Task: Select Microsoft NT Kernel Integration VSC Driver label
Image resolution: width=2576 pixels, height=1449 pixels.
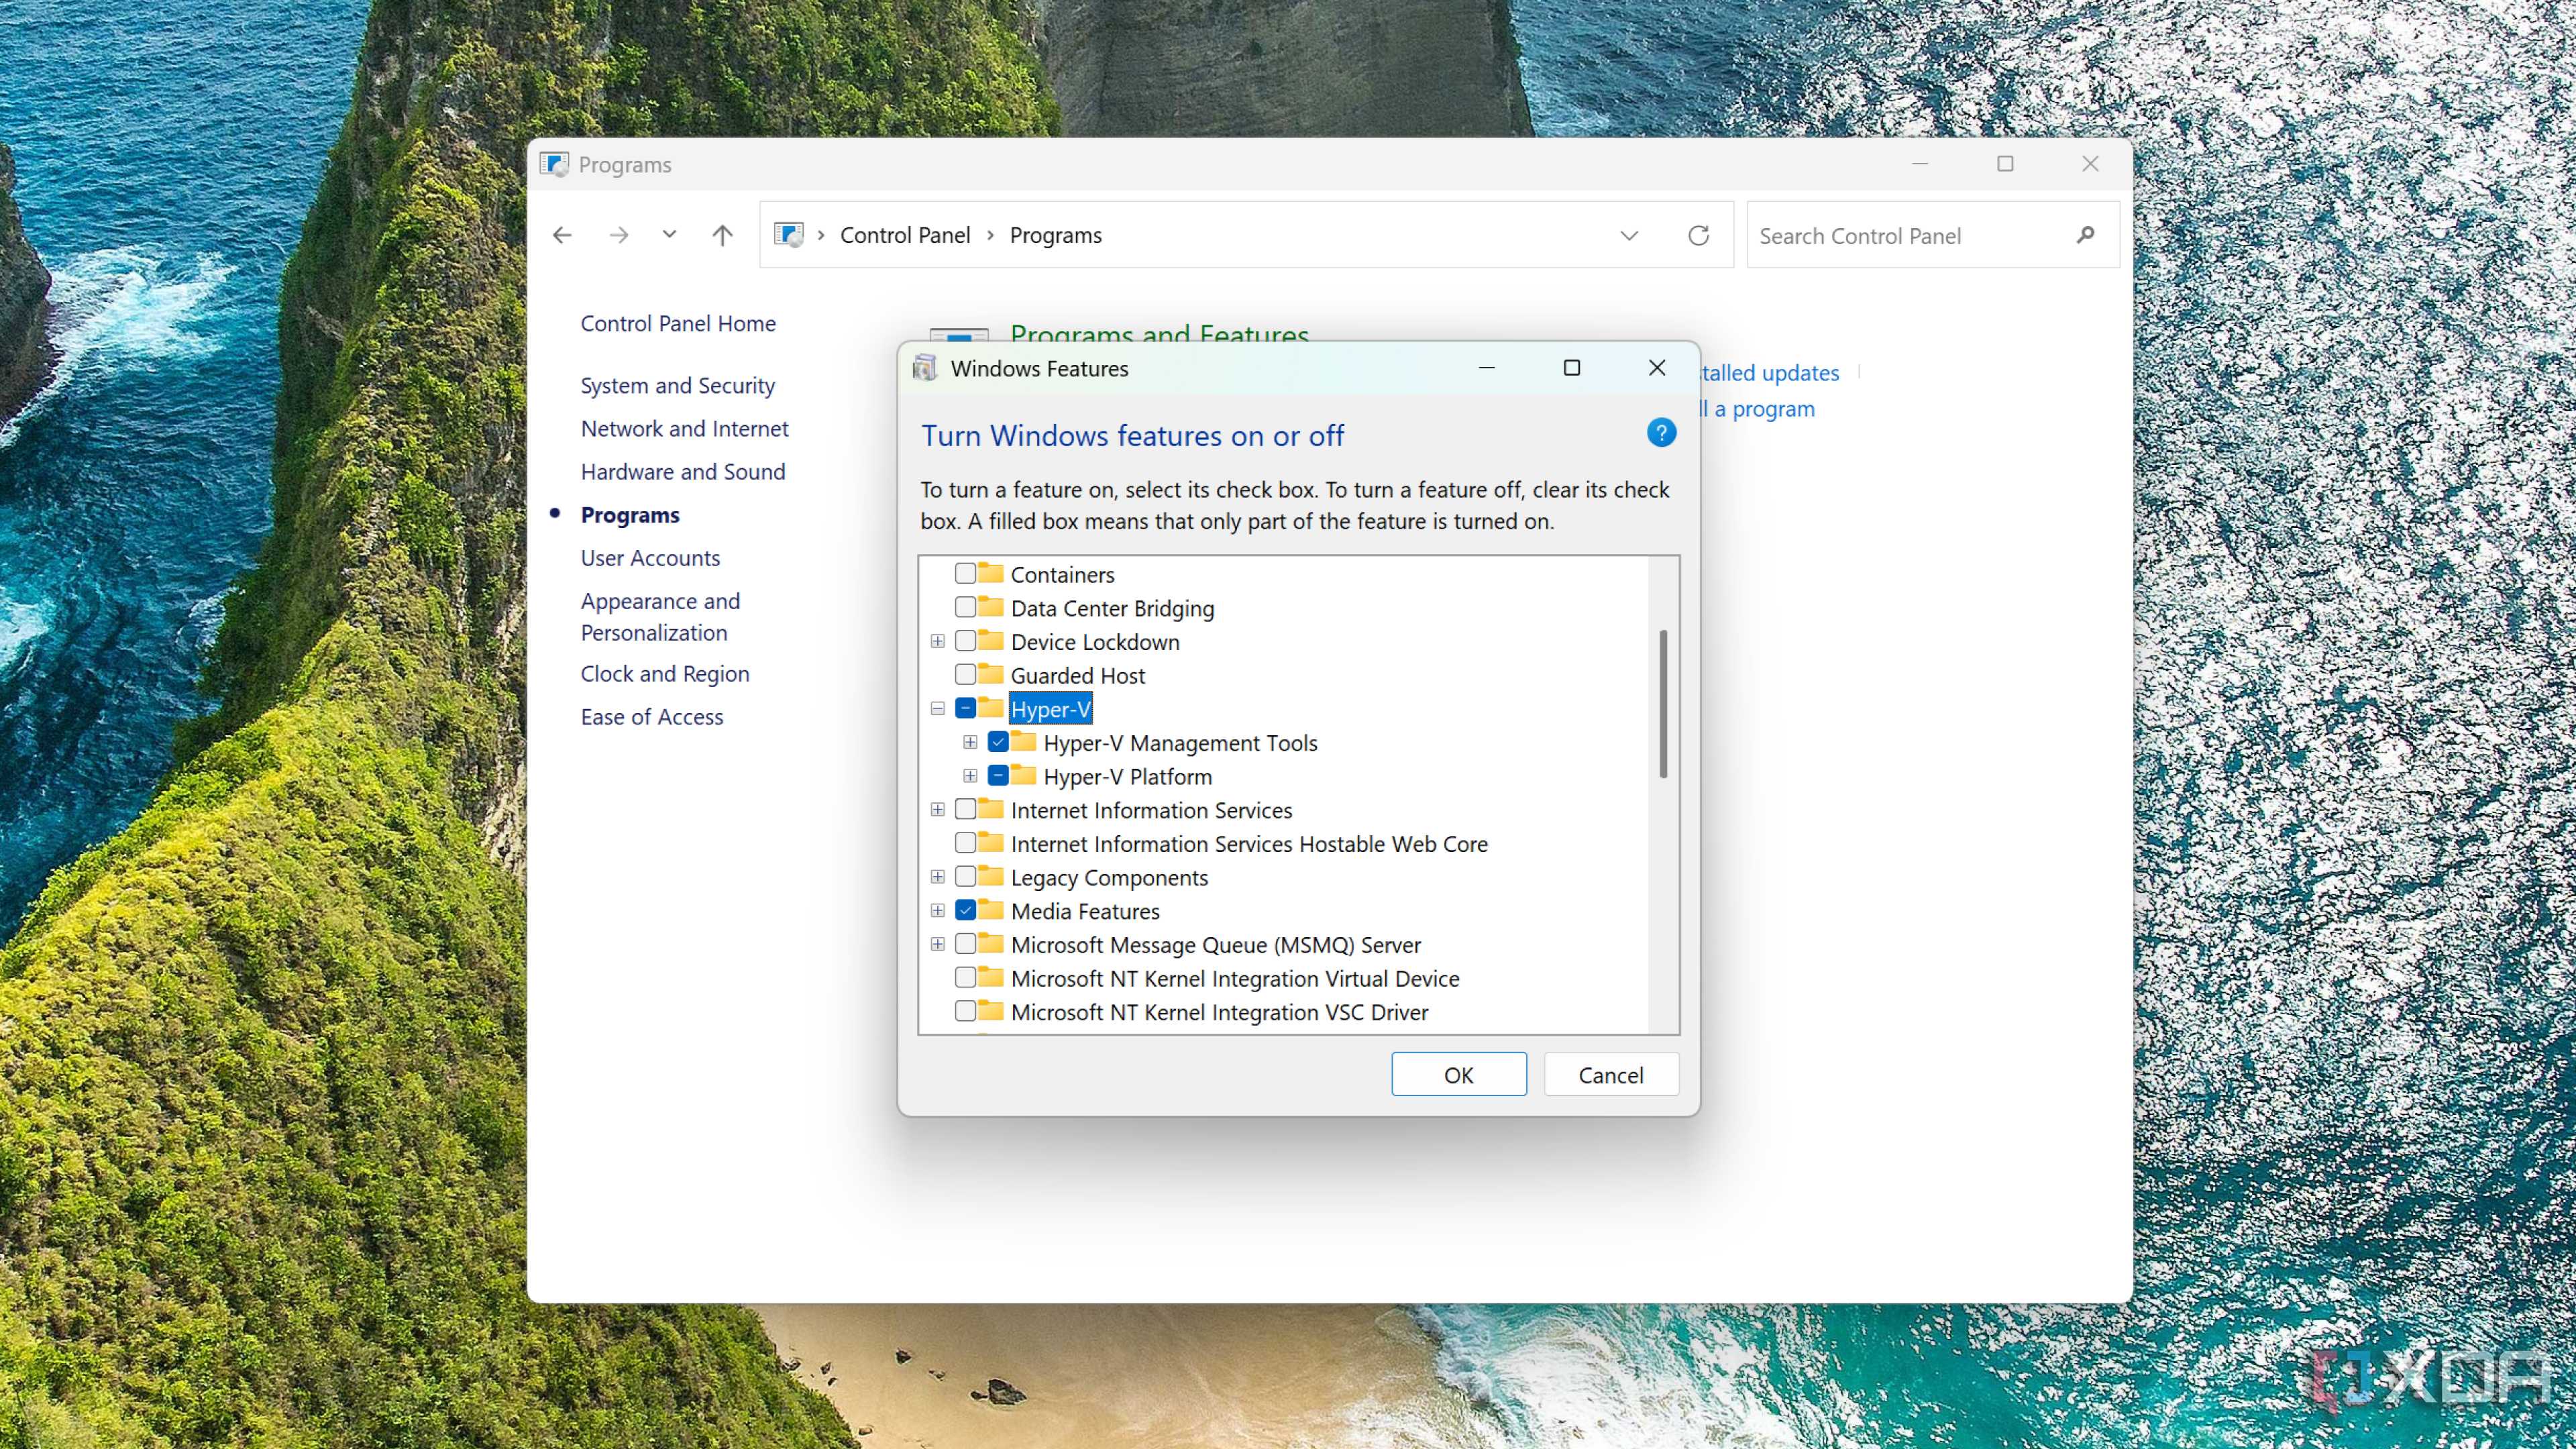Action: (x=1219, y=1011)
